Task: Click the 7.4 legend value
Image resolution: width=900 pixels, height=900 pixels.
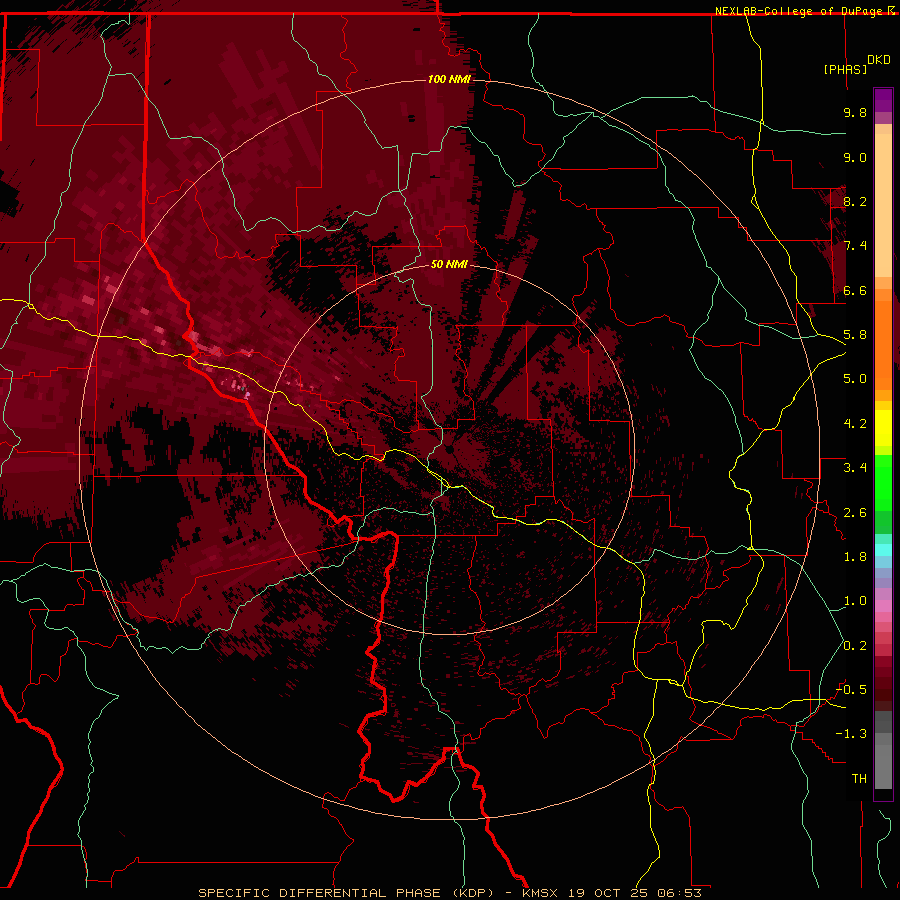Action: pyautogui.click(x=855, y=246)
